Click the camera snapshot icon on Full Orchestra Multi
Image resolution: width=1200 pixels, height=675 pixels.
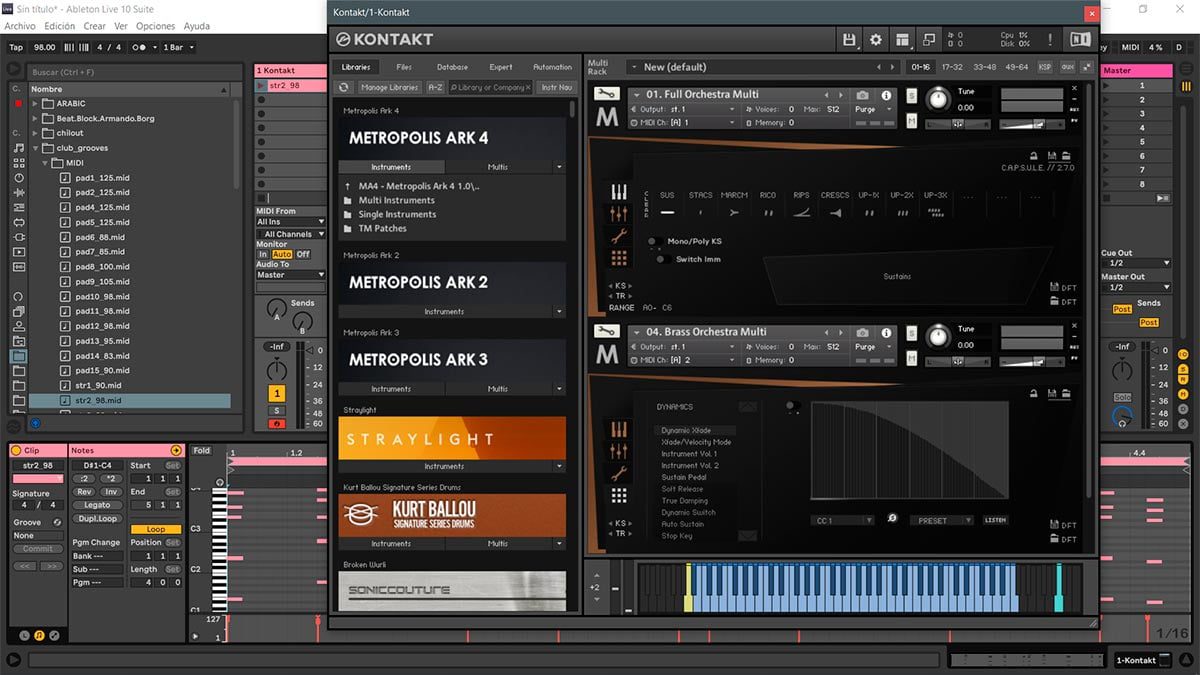[x=862, y=95]
